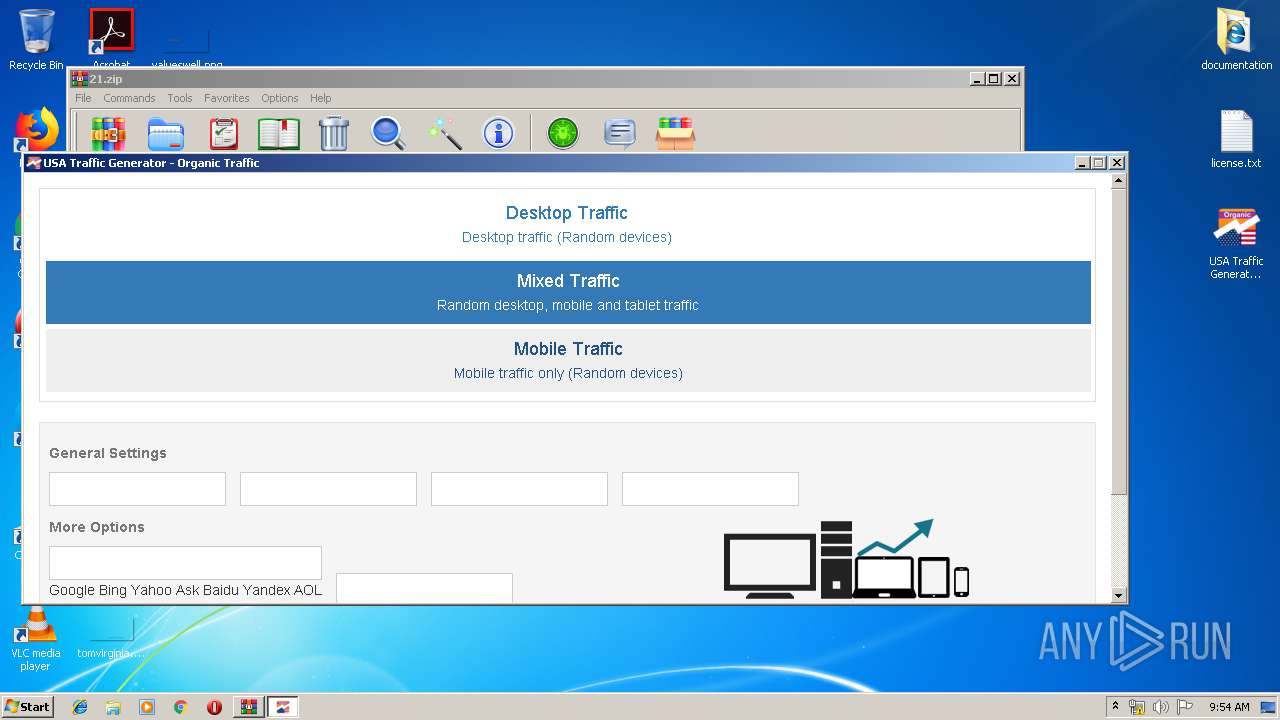Select the Desktop Traffic option
The image size is (1280, 720).
tap(568, 224)
